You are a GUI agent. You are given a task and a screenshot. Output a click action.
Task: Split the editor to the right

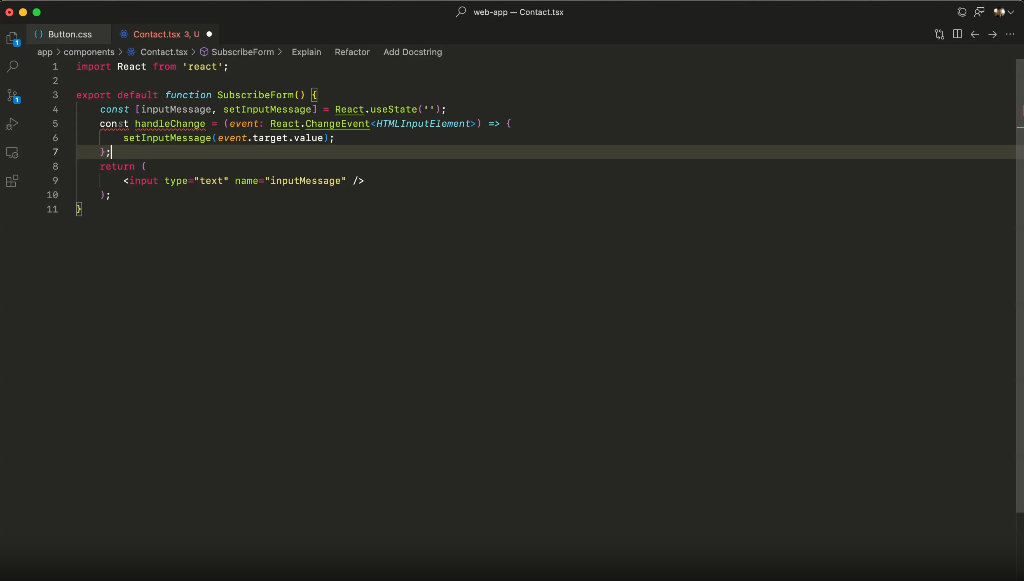958,34
